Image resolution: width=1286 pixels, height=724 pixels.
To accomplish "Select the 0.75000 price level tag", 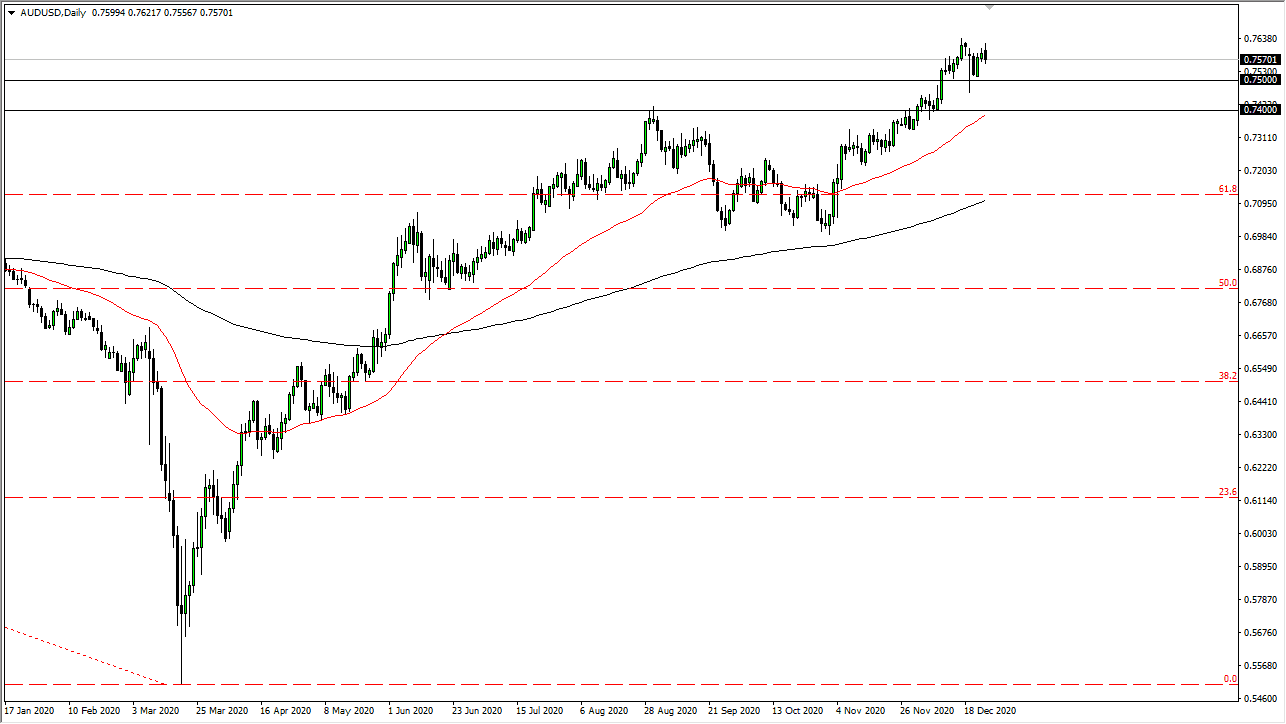I will point(1258,82).
